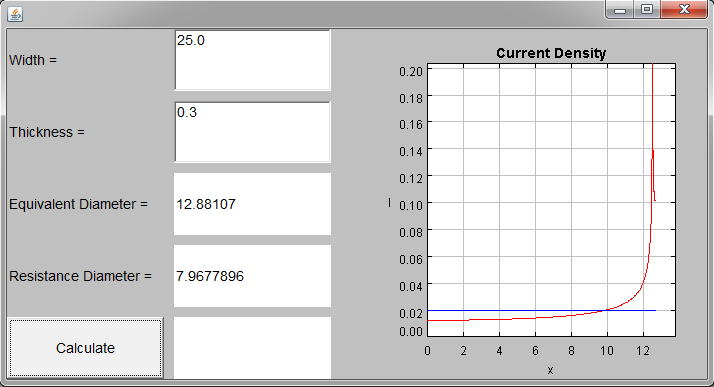Minimize the window
Viewport: 714px width, 387px height.
620,10
